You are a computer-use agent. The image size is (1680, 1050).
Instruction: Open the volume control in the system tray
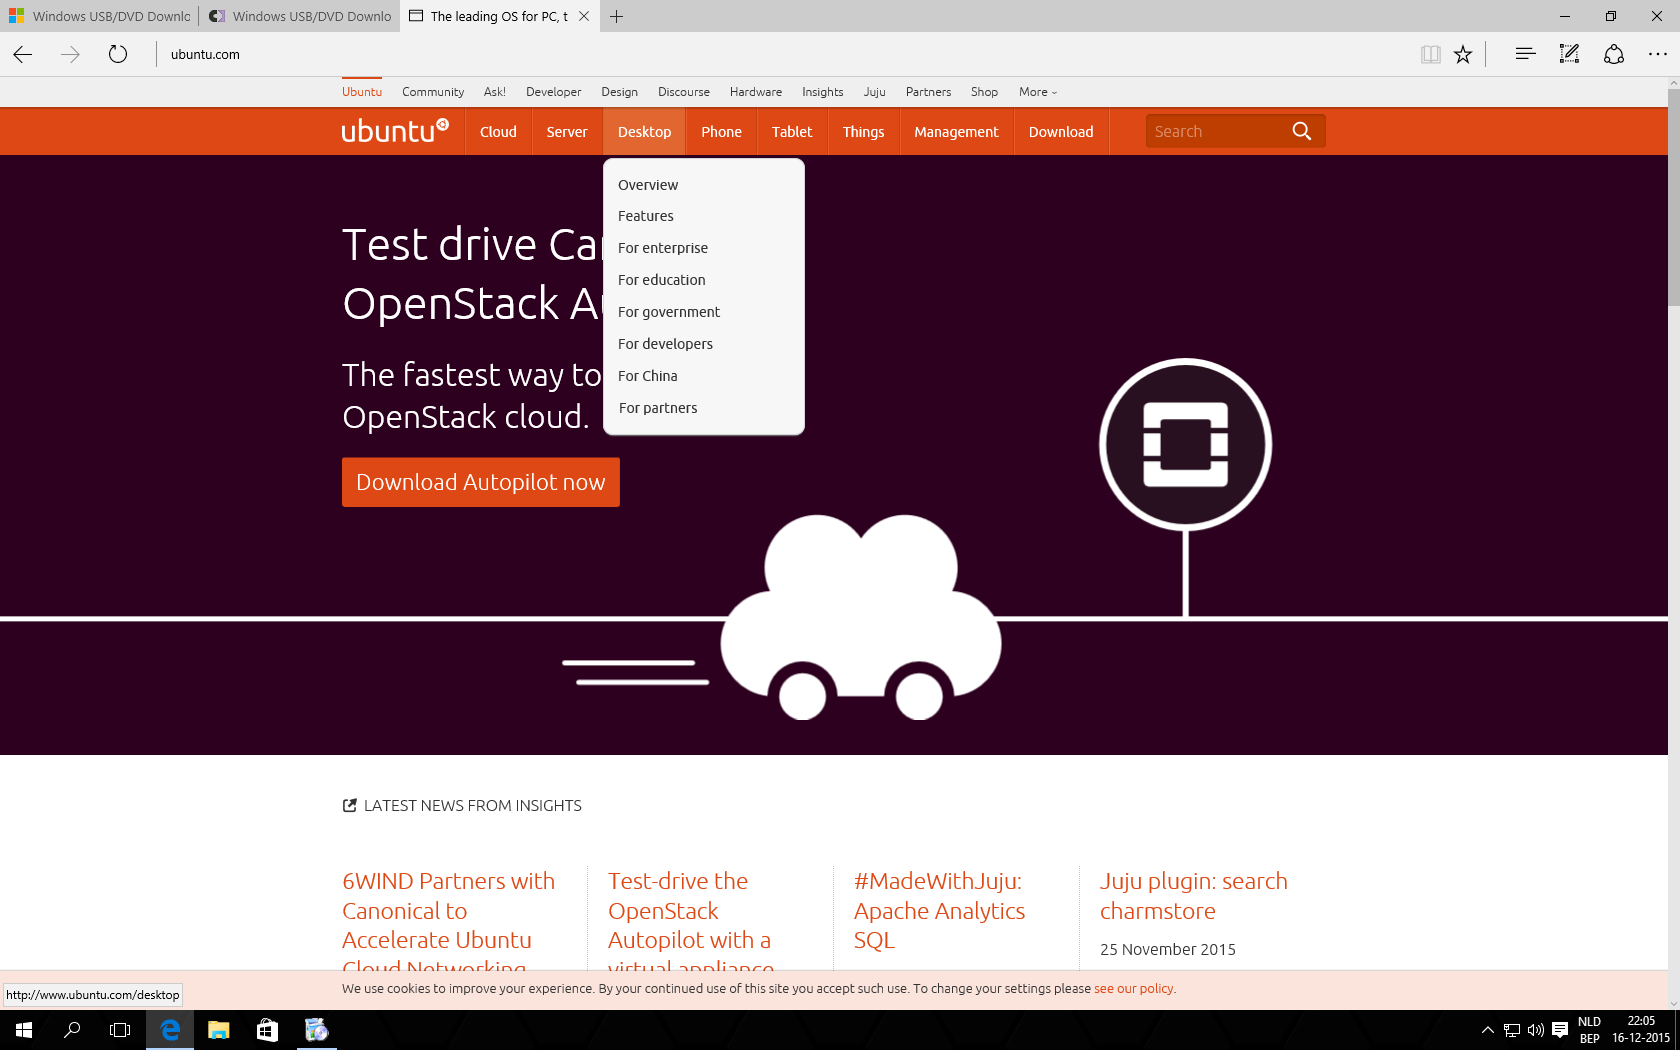(1536, 1030)
